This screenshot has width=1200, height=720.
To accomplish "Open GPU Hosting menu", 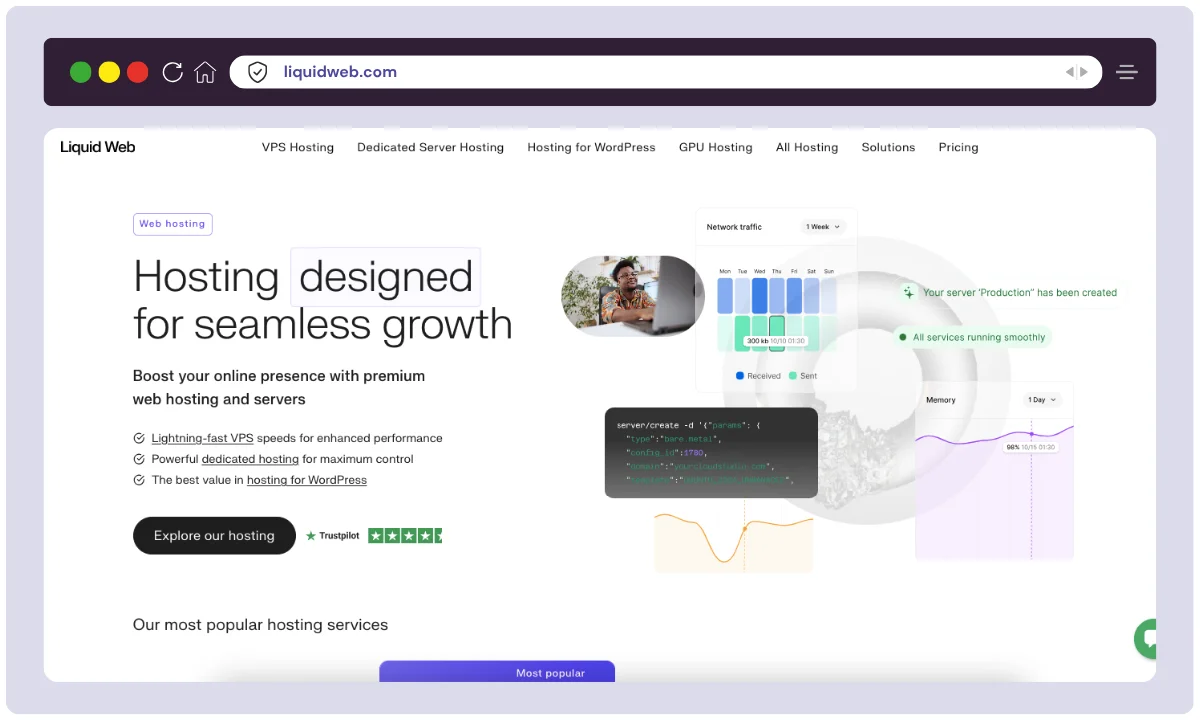I will [x=716, y=147].
